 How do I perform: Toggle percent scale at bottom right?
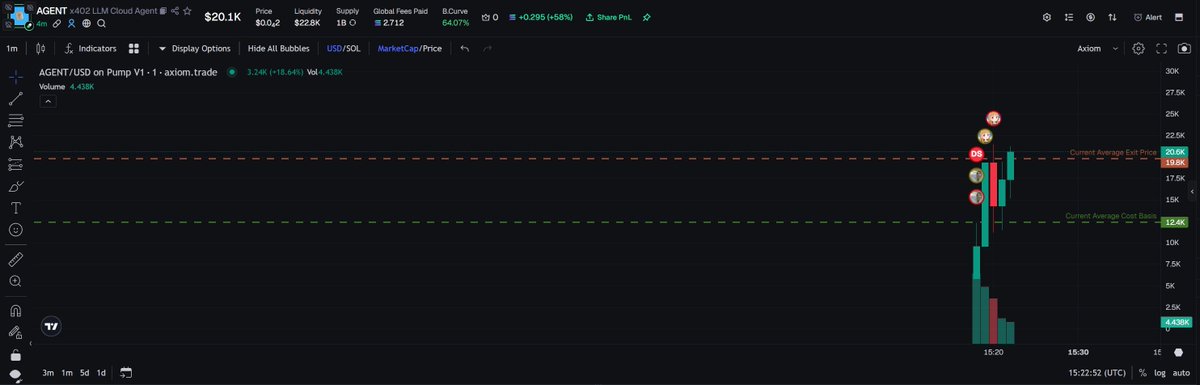click(x=1144, y=373)
